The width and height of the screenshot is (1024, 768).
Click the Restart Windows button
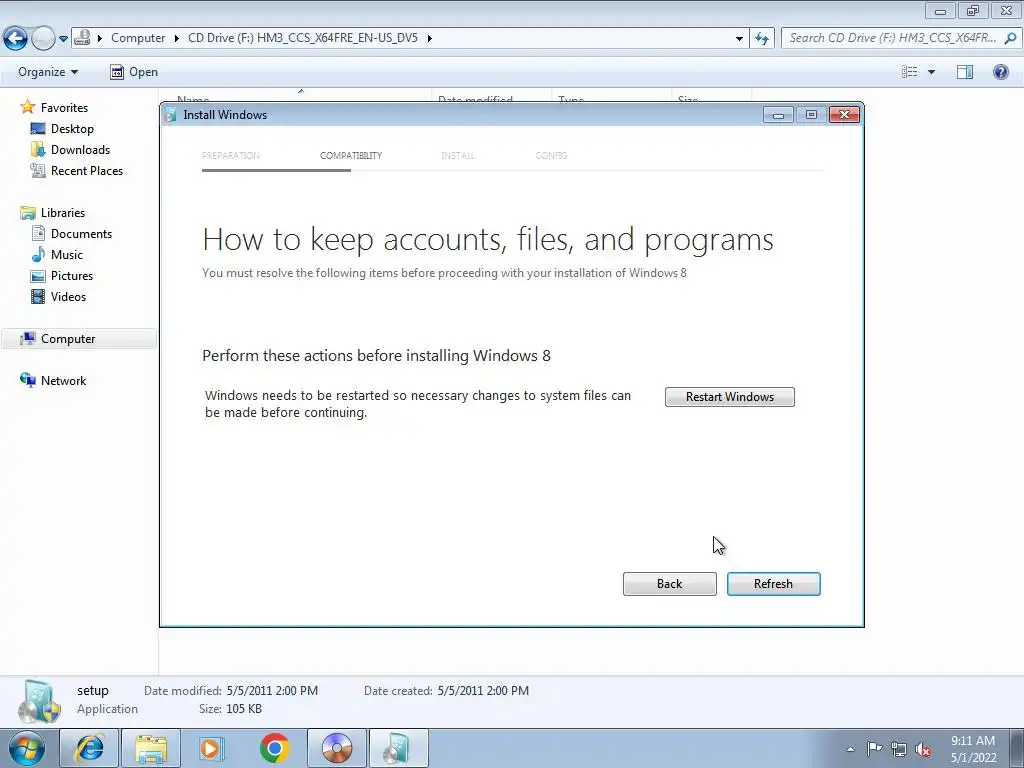(x=729, y=397)
